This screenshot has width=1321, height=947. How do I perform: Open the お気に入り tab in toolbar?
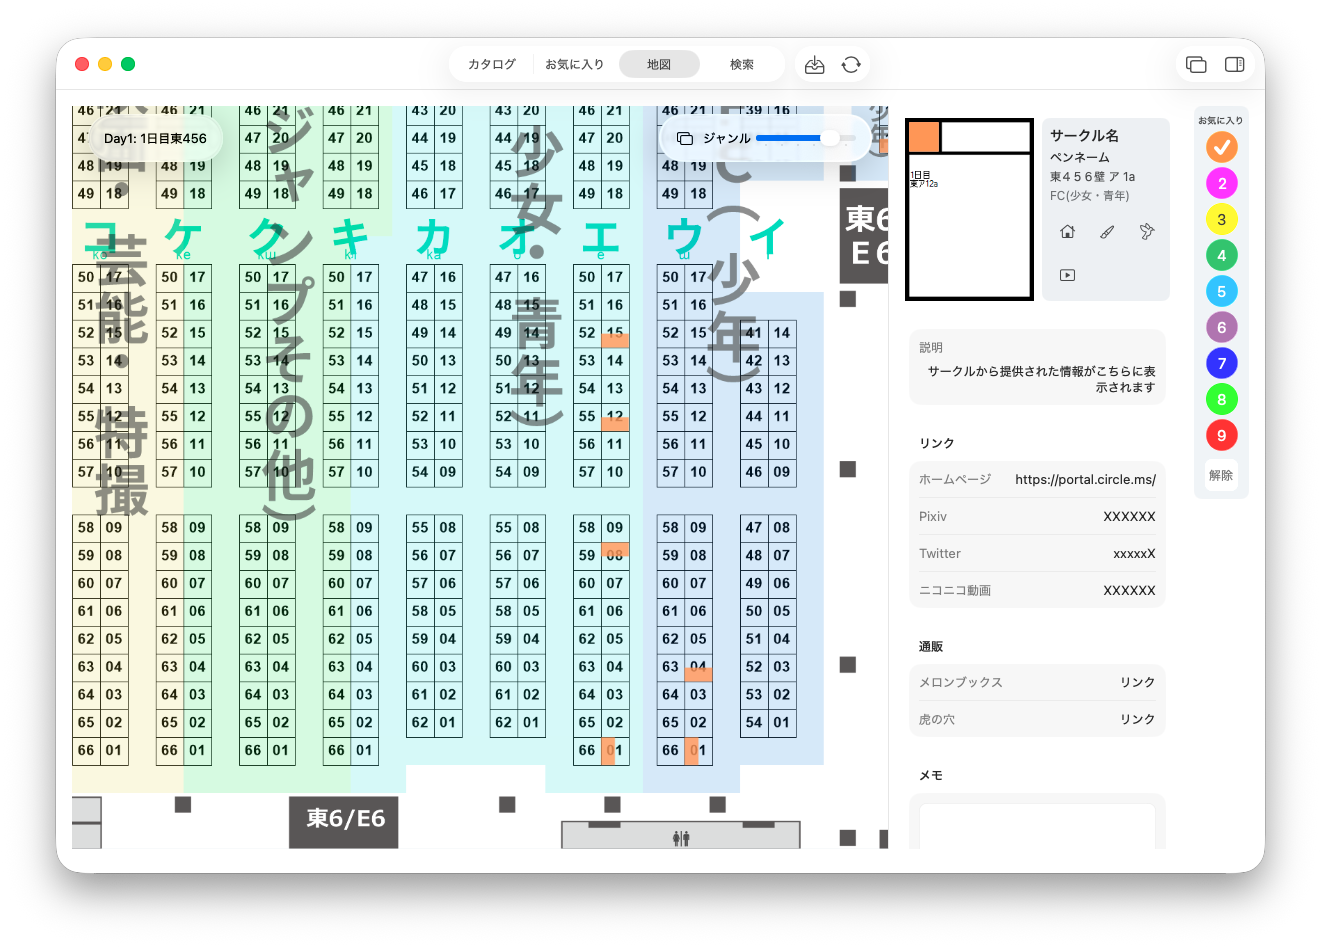[574, 65]
